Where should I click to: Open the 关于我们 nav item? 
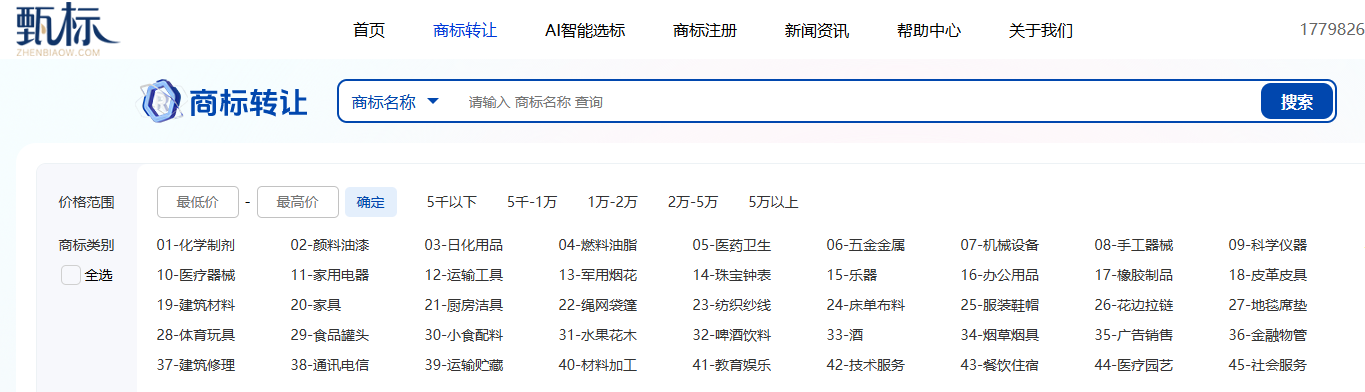click(1041, 30)
